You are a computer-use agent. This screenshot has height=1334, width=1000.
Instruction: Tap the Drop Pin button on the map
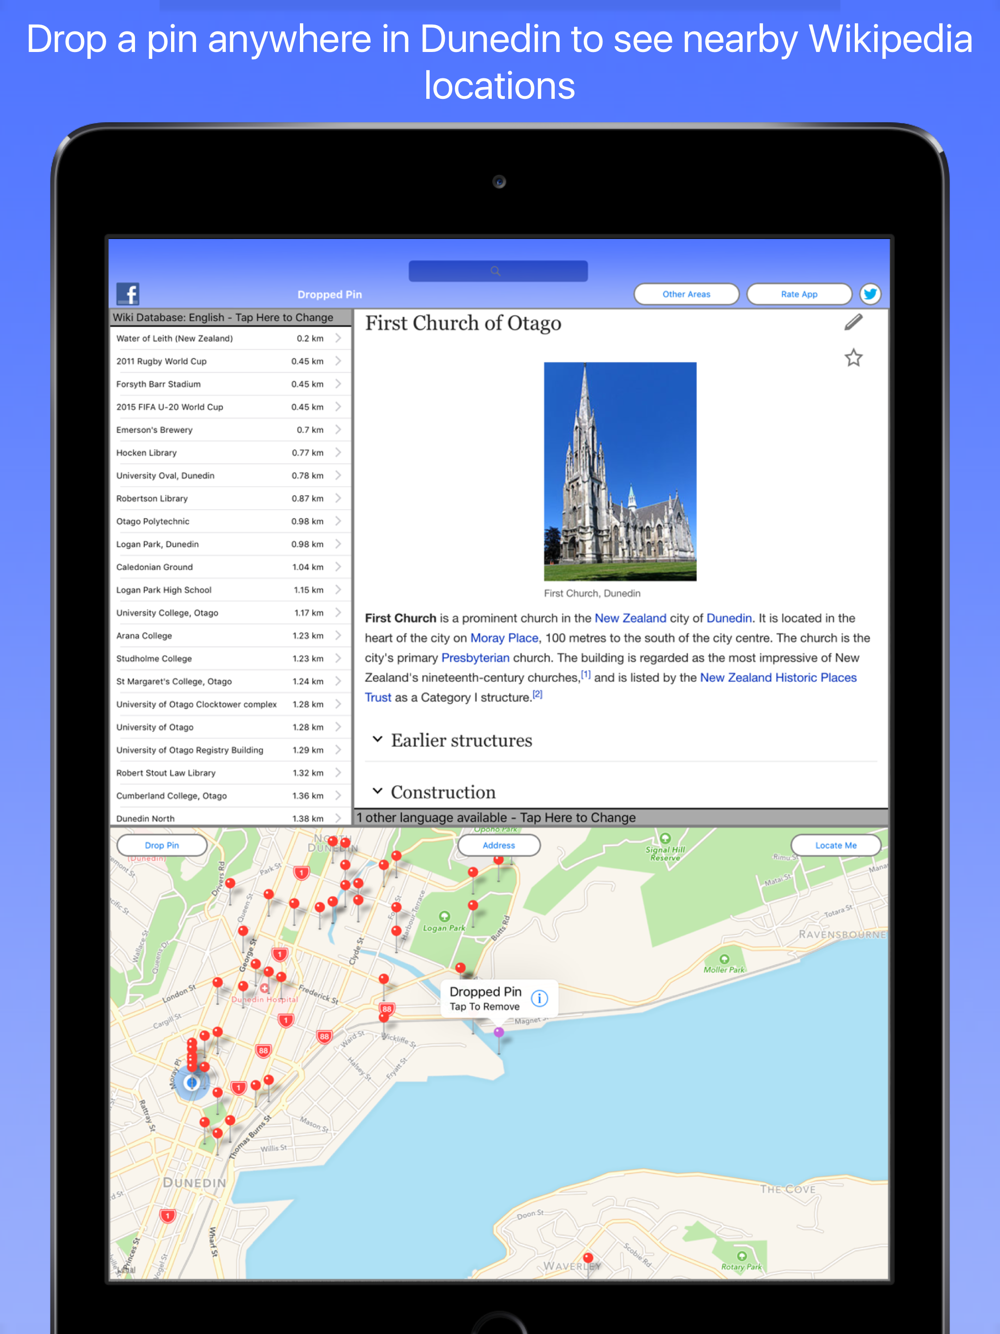coord(162,845)
